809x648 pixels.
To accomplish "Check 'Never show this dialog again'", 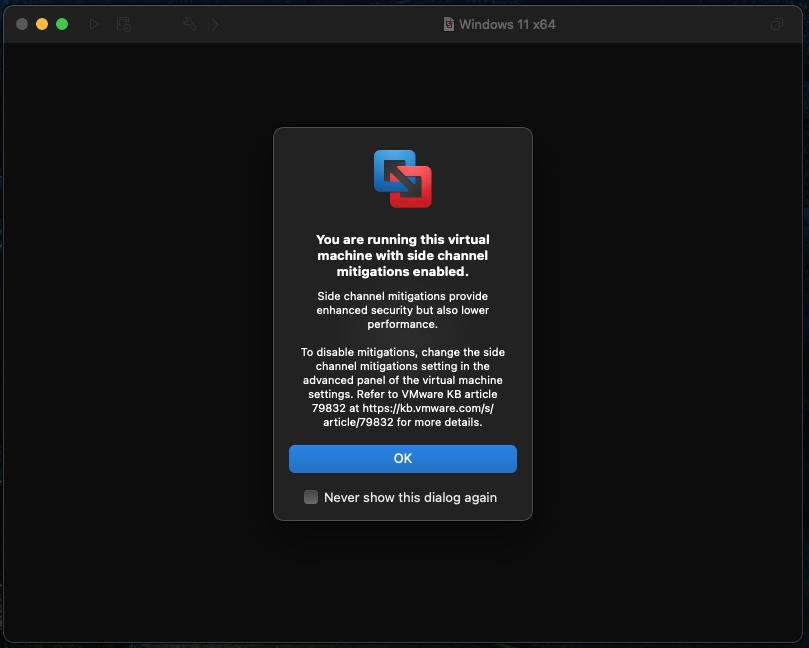I will (x=311, y=497).
